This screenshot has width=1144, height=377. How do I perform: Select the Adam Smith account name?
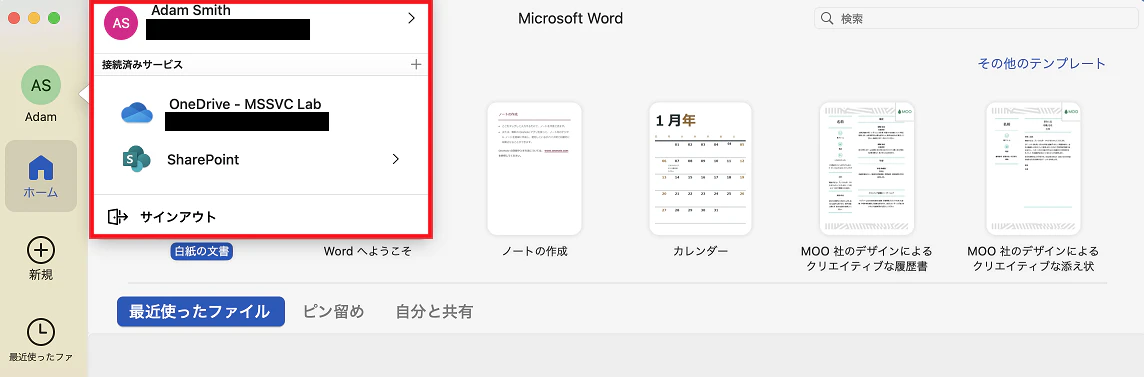pyautogui.click(x=190, y=10)
